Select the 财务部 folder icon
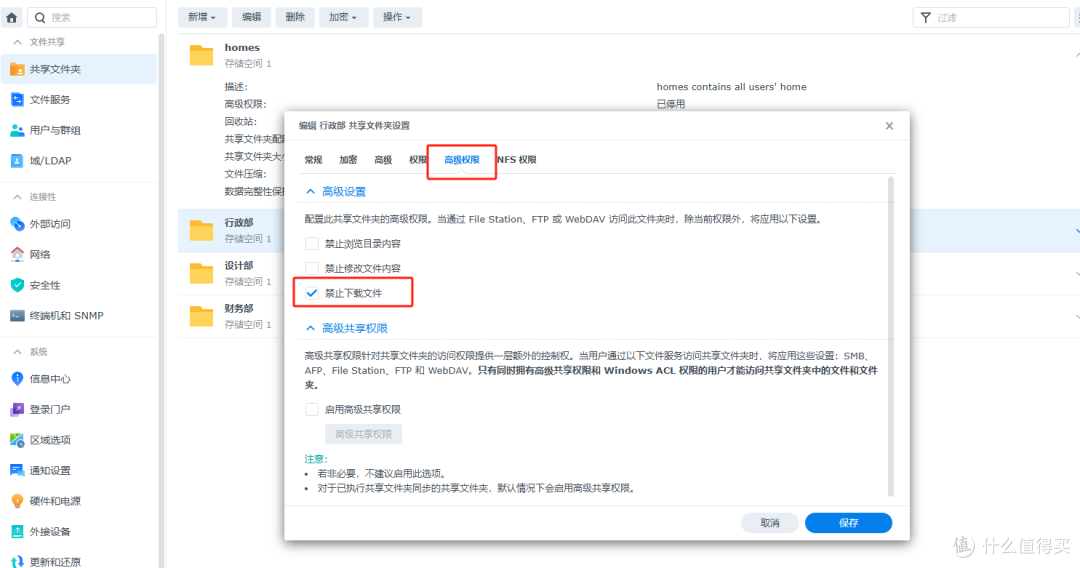Viewport: 1080px width, 568px height. (201, 316)
